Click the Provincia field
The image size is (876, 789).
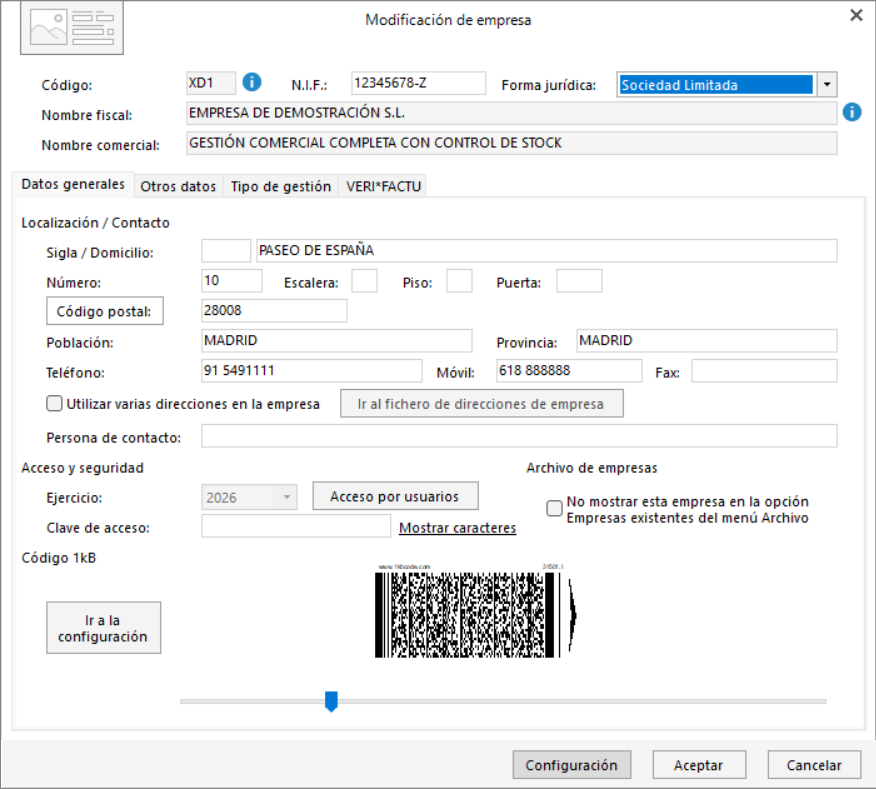click(x=707, y=340)
